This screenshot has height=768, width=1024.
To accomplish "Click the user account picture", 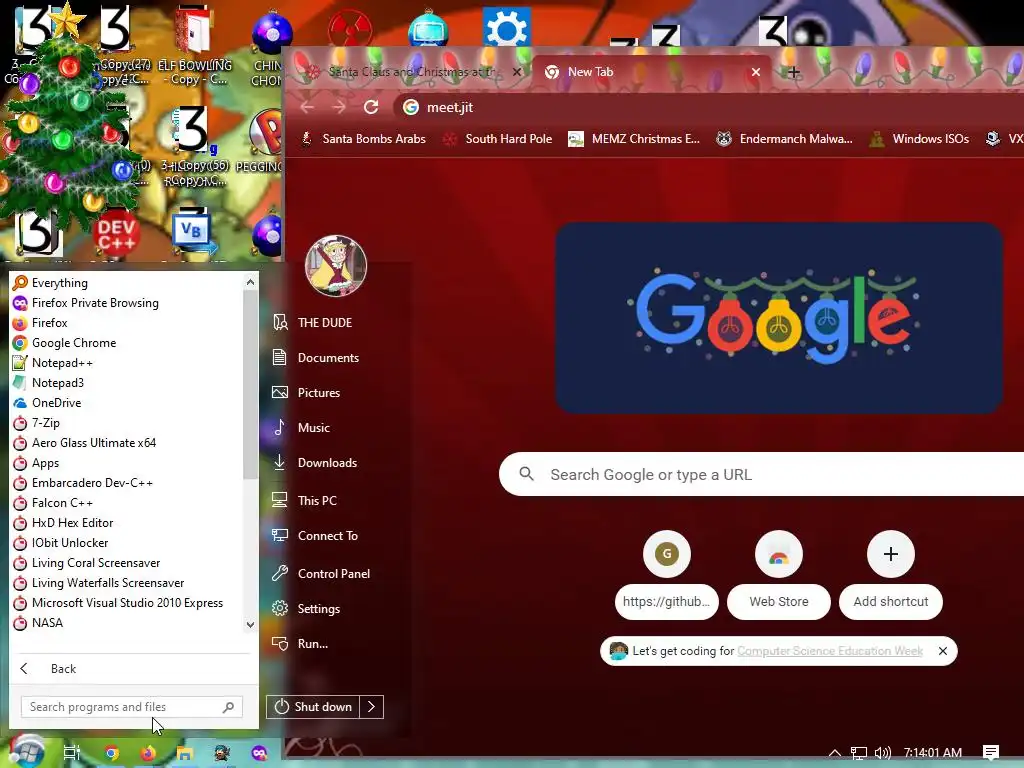I will [336, 266].
